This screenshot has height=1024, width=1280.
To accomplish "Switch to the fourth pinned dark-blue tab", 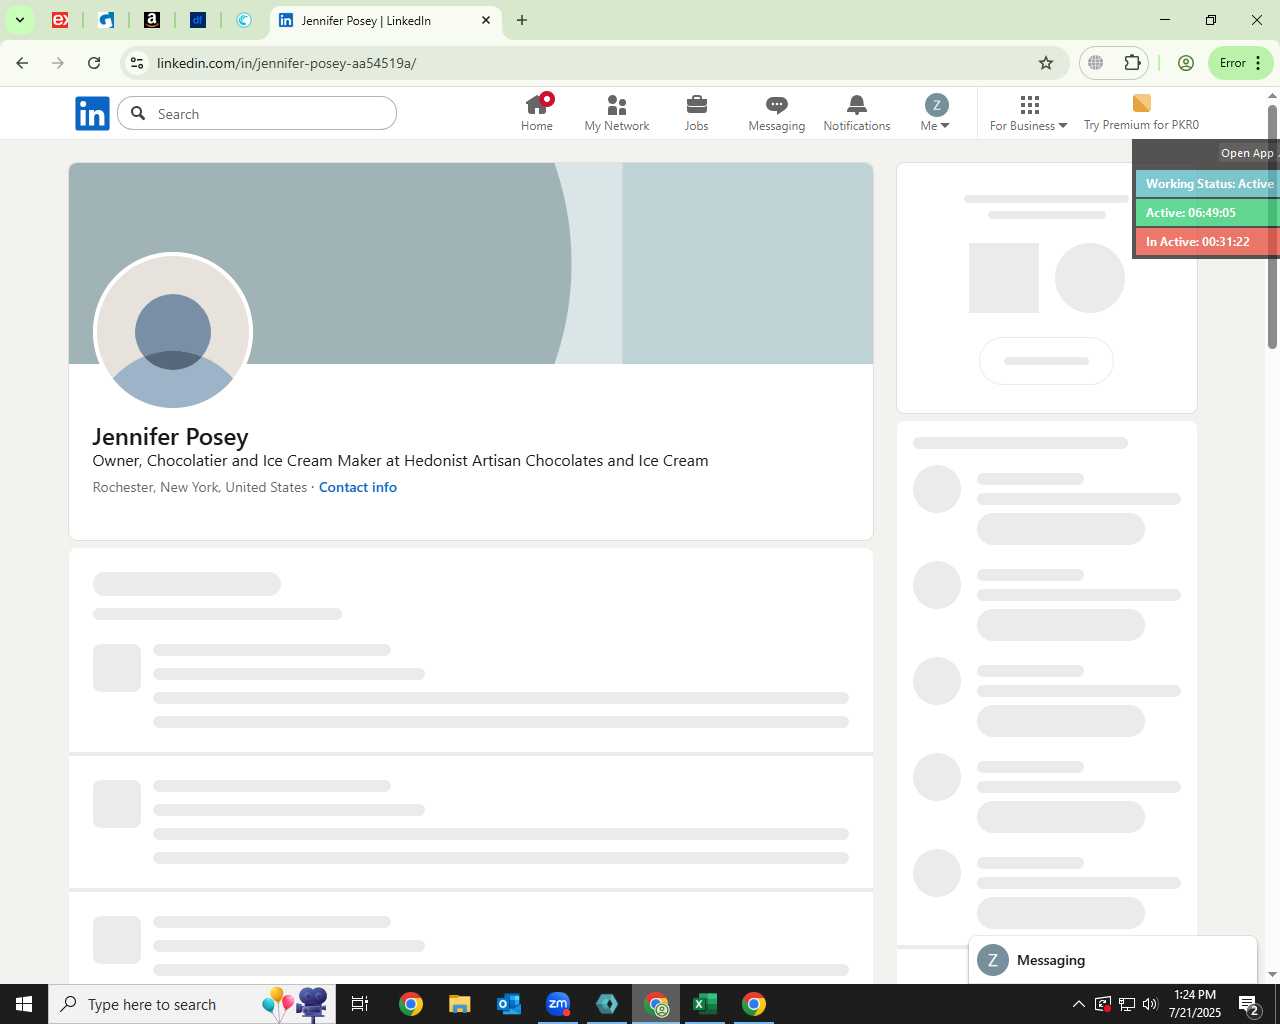I will click(x=198, y=20).
